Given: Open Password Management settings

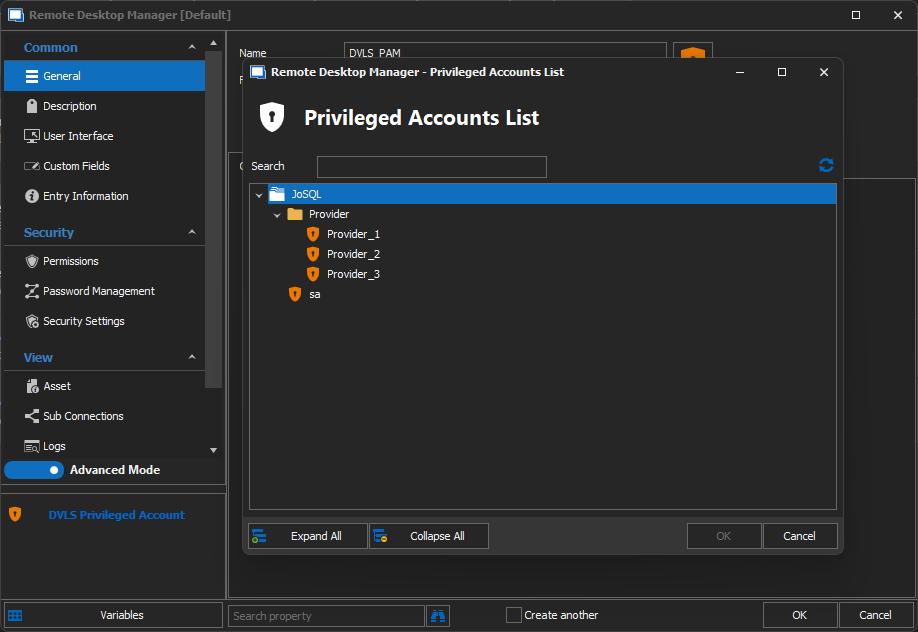Looking at the screenshot, I should (x=98, y=291).
